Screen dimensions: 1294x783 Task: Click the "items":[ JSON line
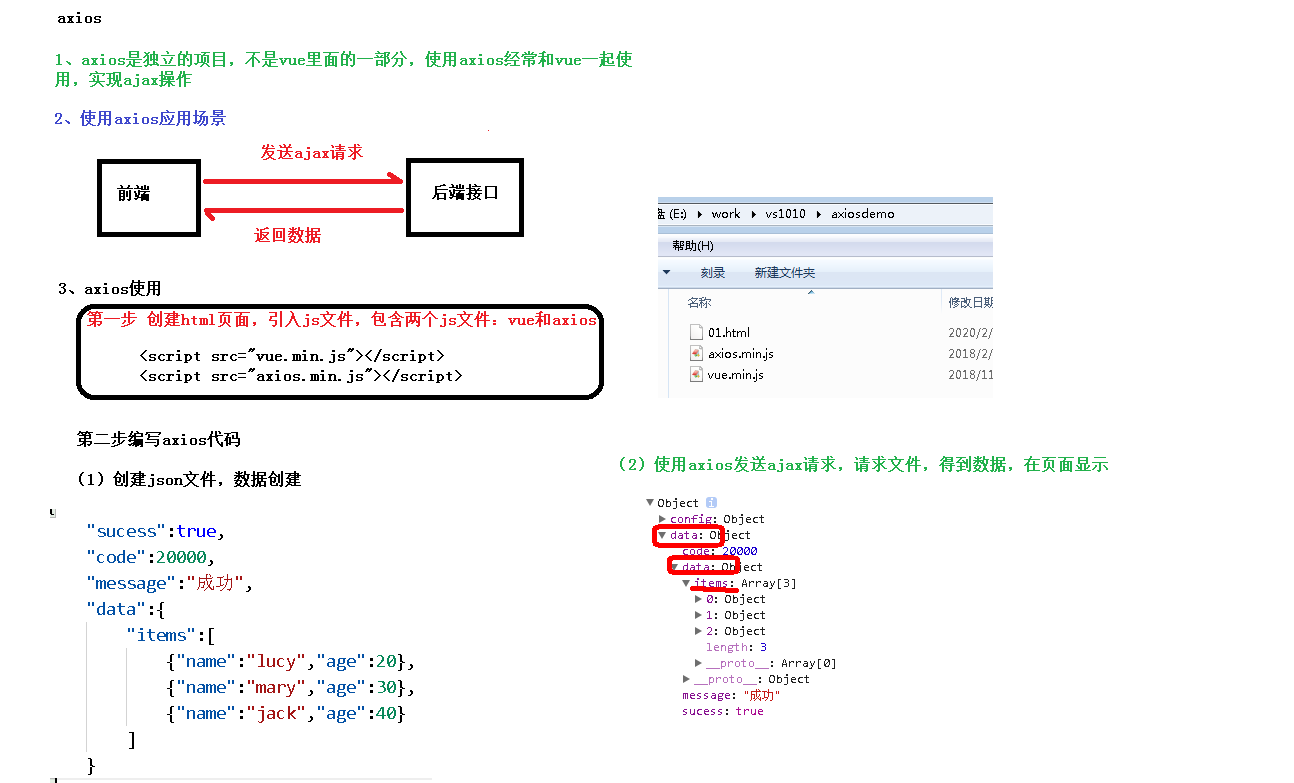pos(171,635)
